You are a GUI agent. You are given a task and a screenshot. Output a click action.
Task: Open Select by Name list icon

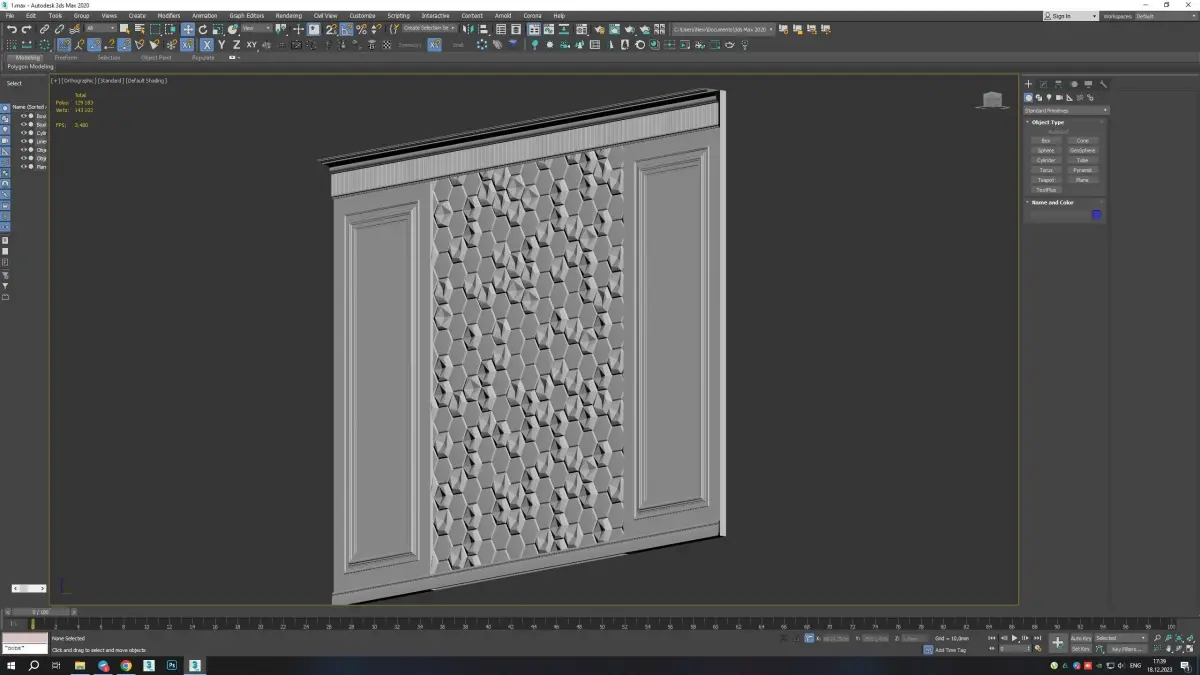coord(140,29)
